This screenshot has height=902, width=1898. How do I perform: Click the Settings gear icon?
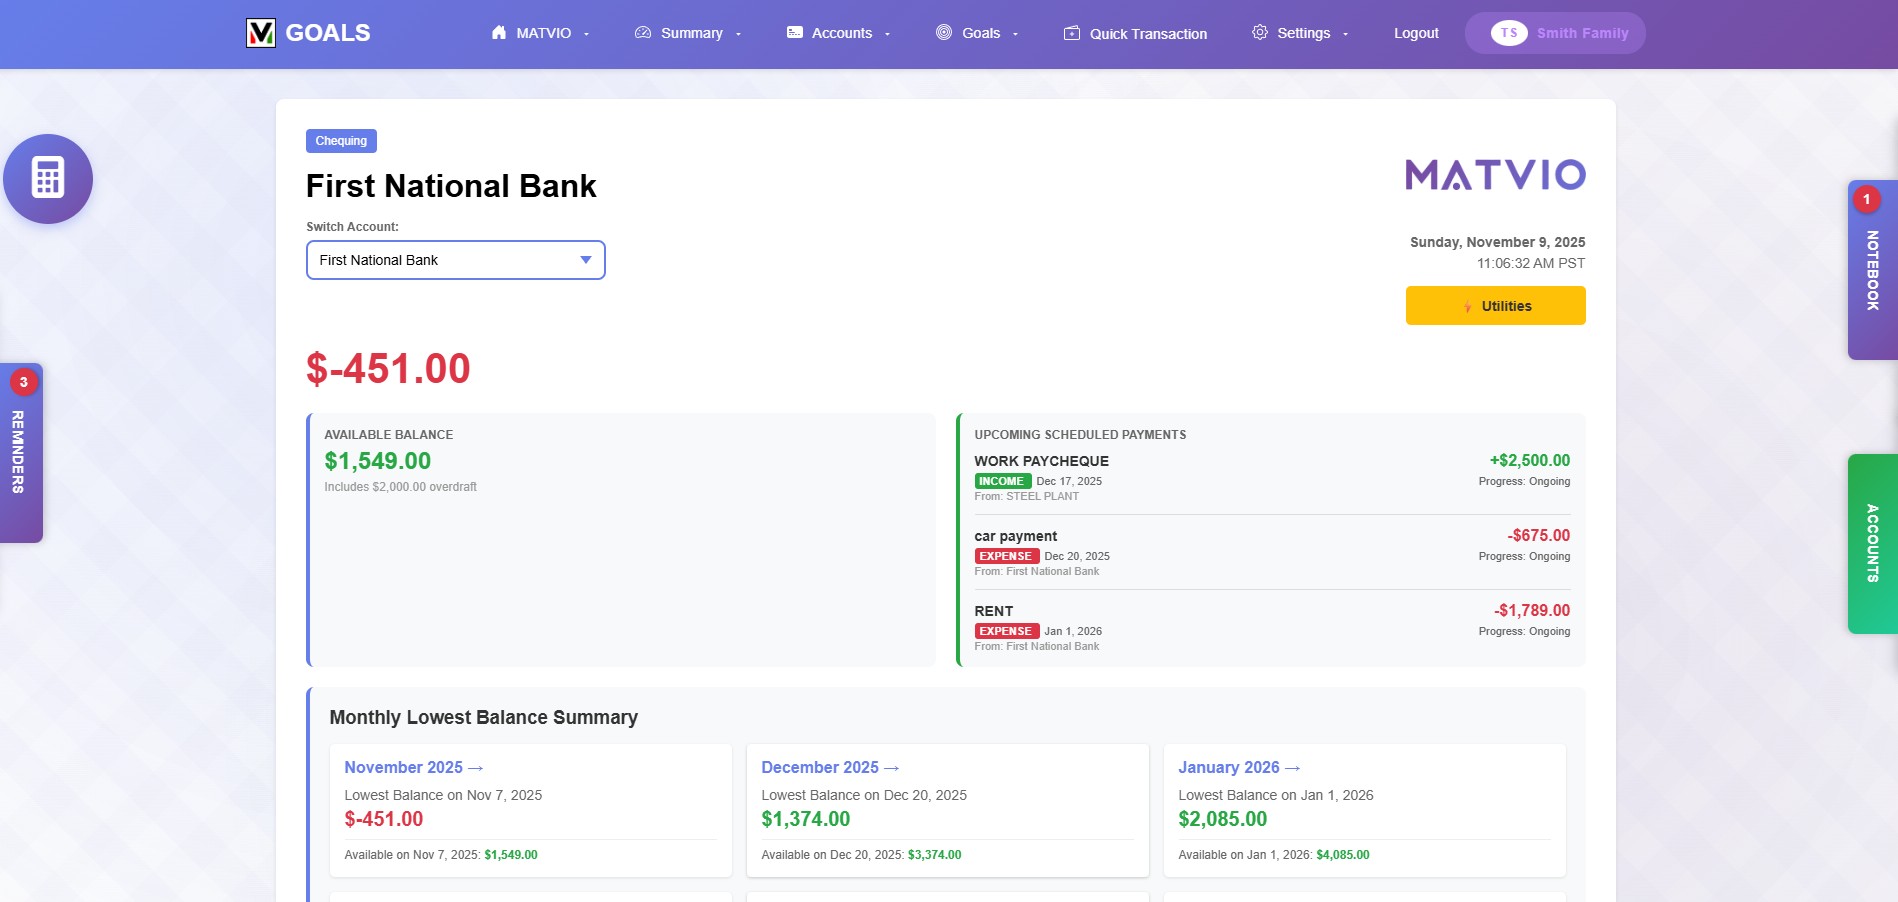coord(1260,33)
